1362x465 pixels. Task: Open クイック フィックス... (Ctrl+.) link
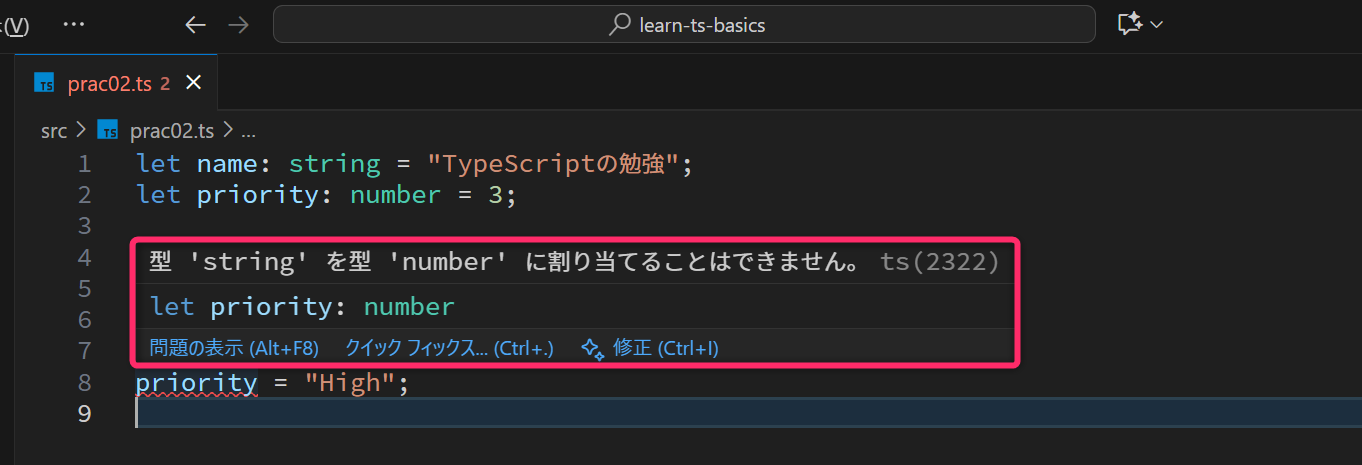449,348
